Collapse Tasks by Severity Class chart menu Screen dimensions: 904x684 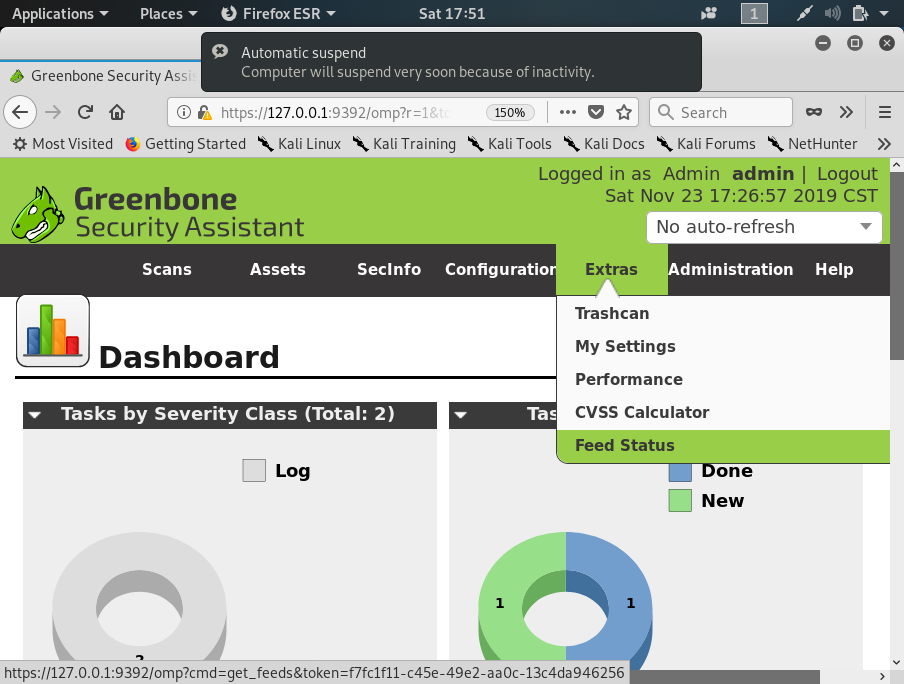35,415
